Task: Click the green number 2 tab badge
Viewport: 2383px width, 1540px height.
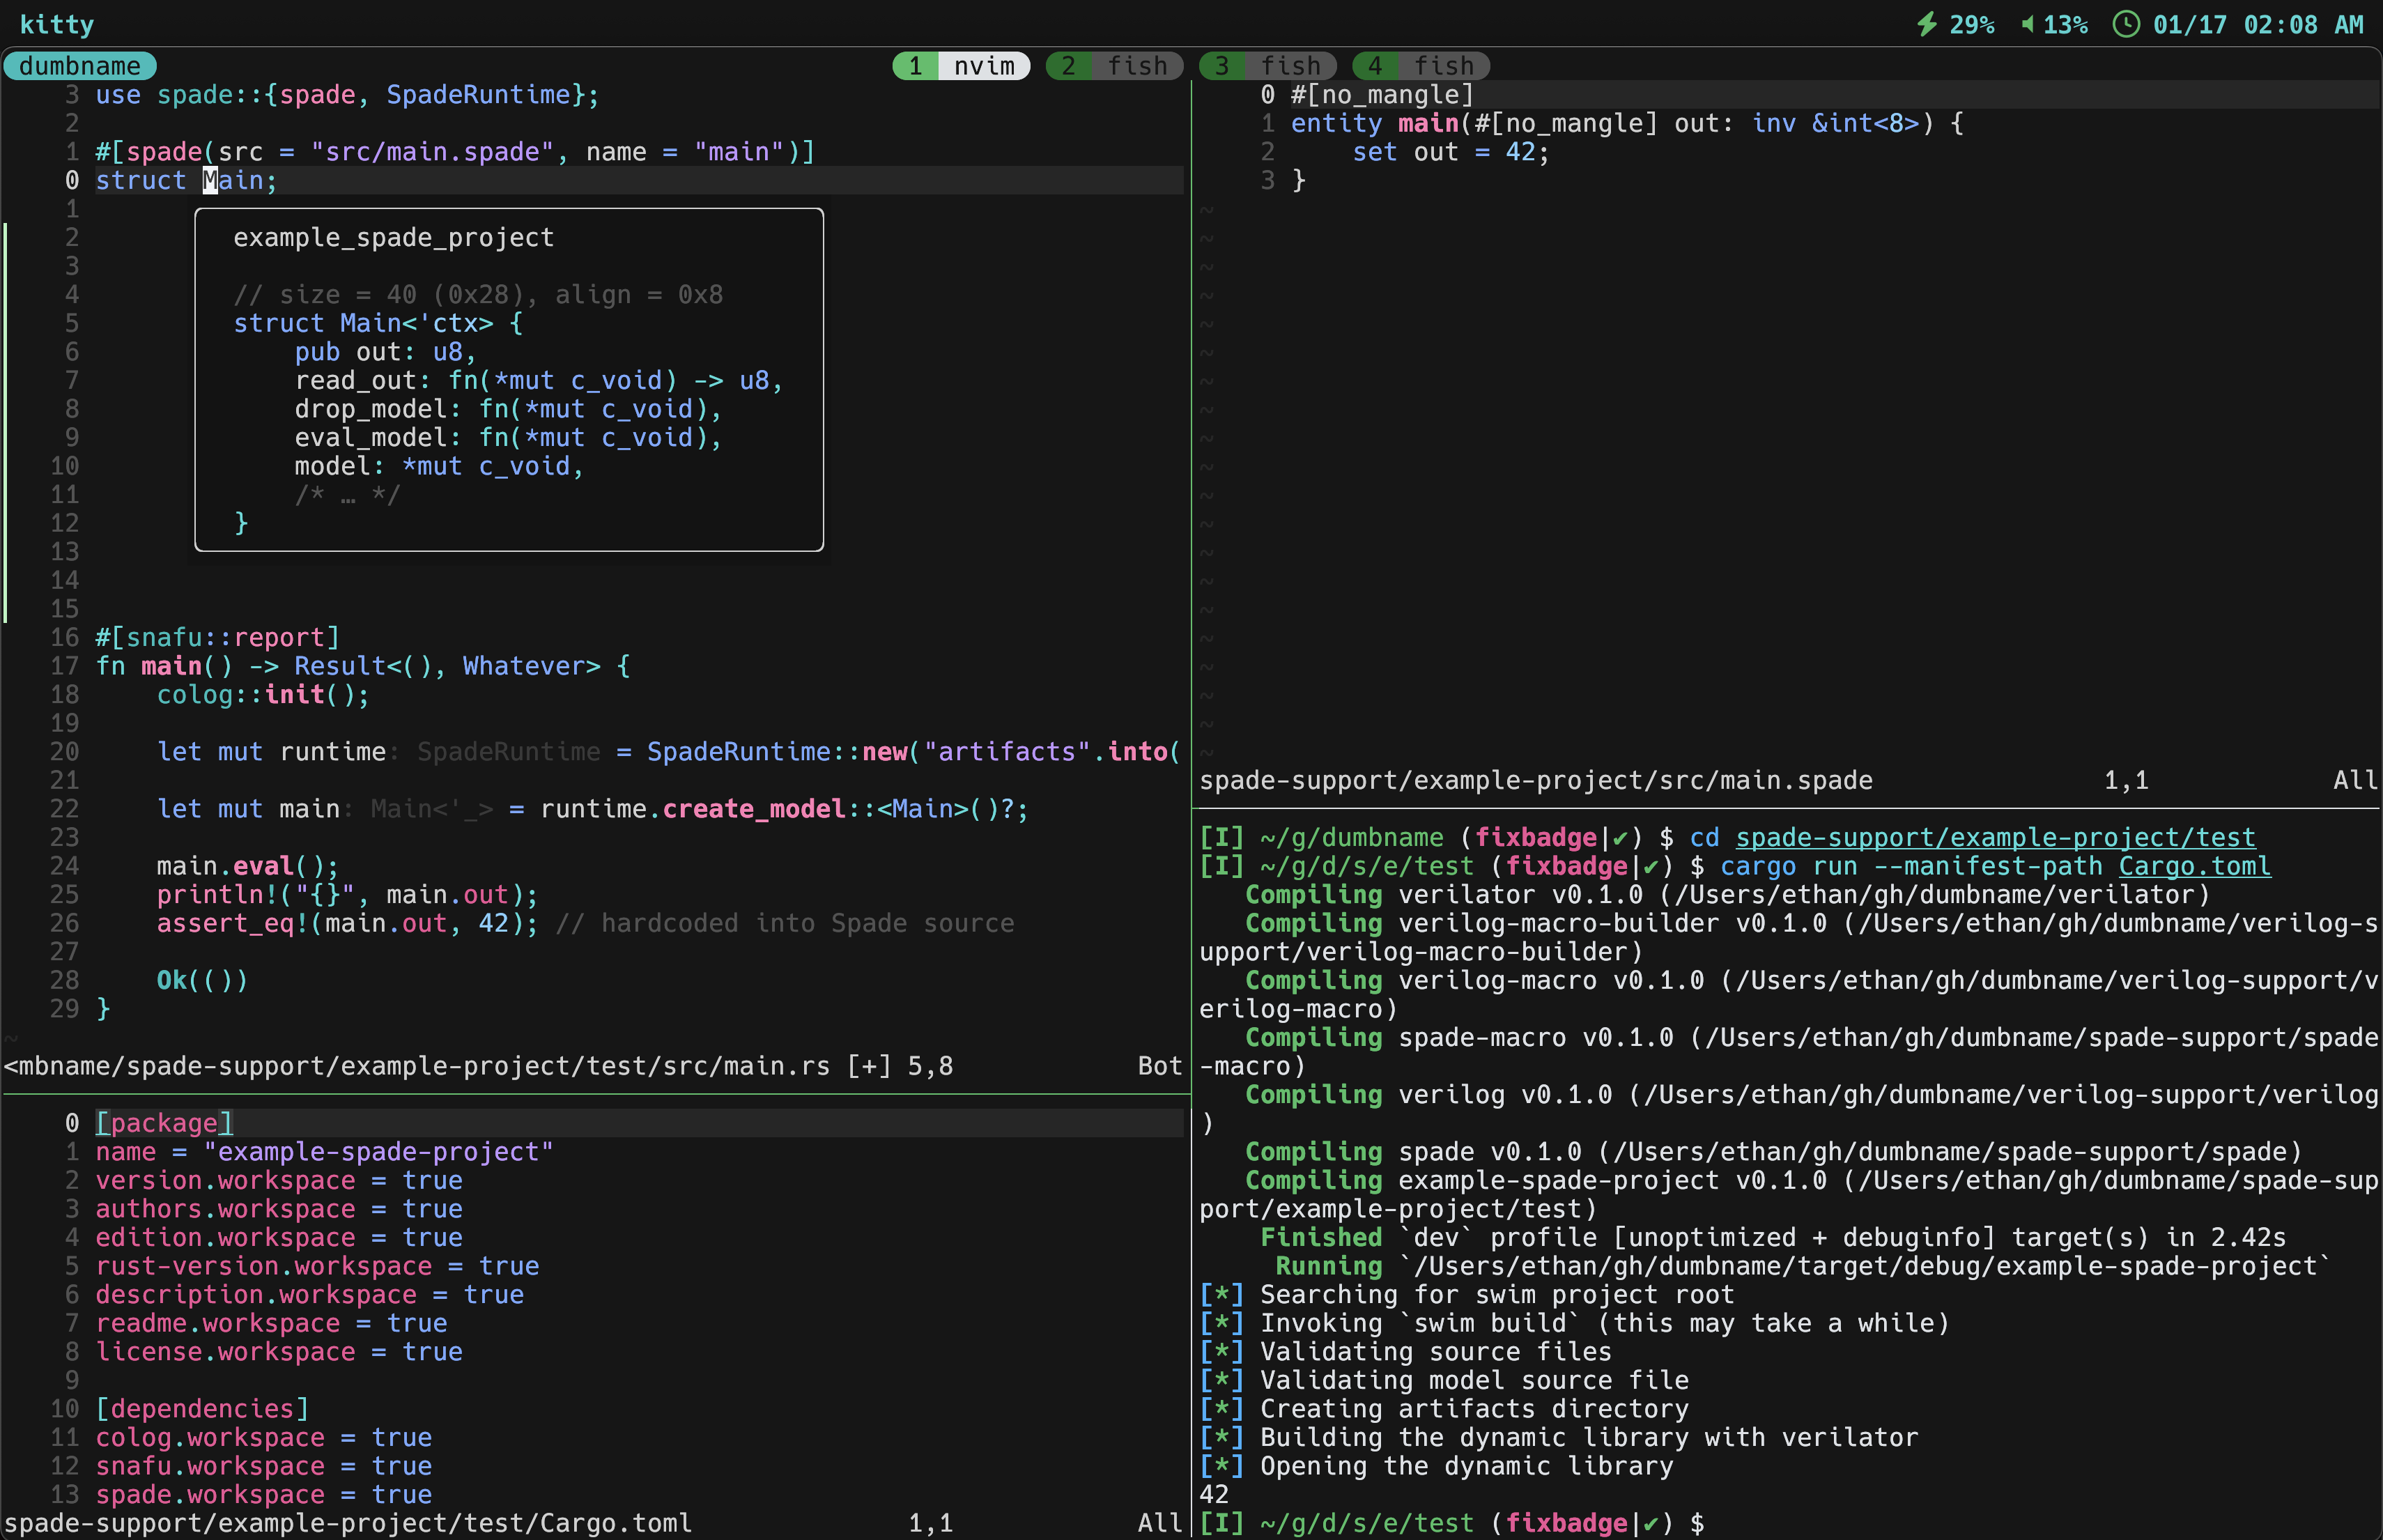Action: (x=1069, y=66)
